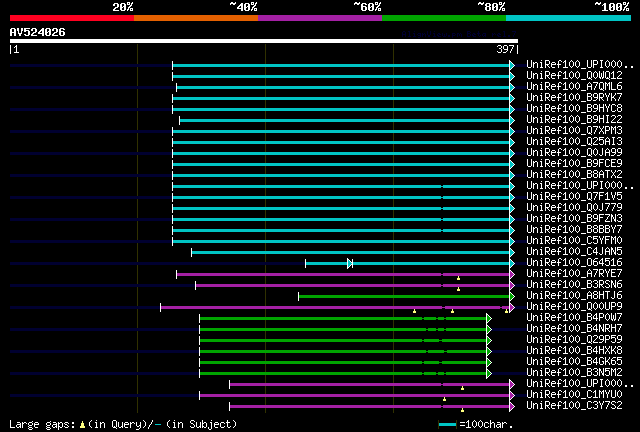This screenshot has width=640, height=432.
Task: Click the green arrowhead ending the B3N5M2 alignment
Action: (489, 374)
